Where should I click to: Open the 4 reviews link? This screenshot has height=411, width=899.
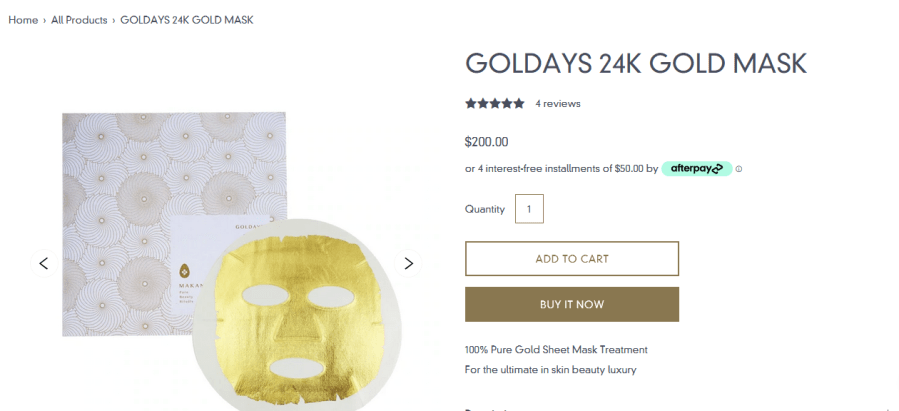coord(557,103)
